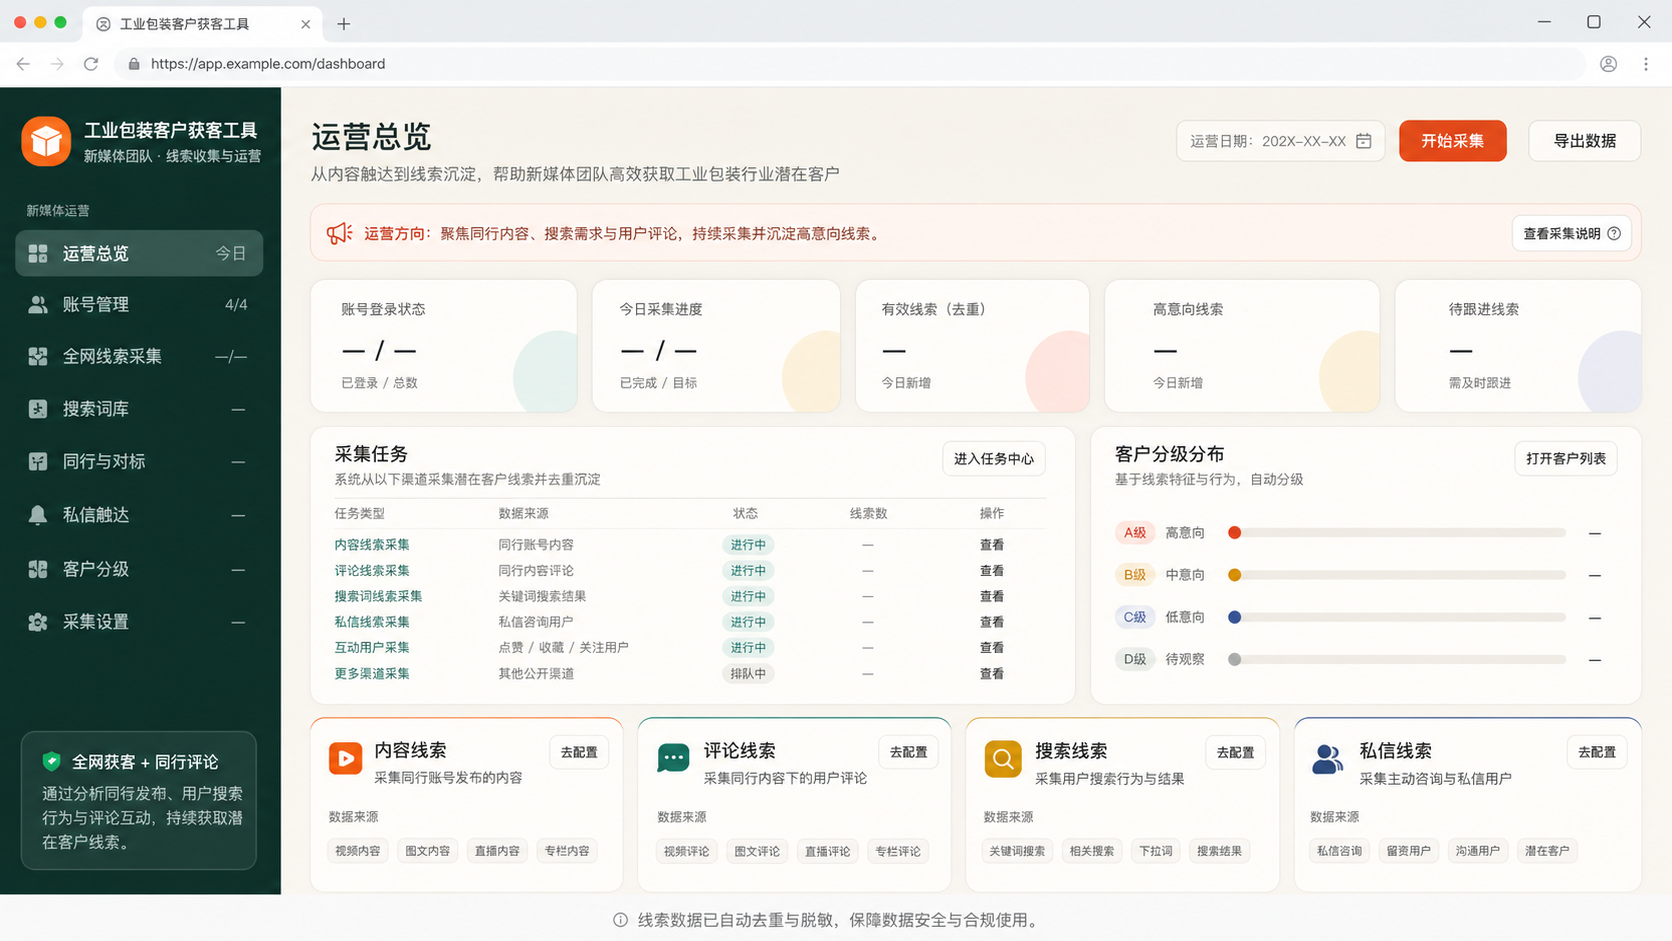Click the lock icon in address bar
Screen dimensions: 1672x941
pos(134,64)
